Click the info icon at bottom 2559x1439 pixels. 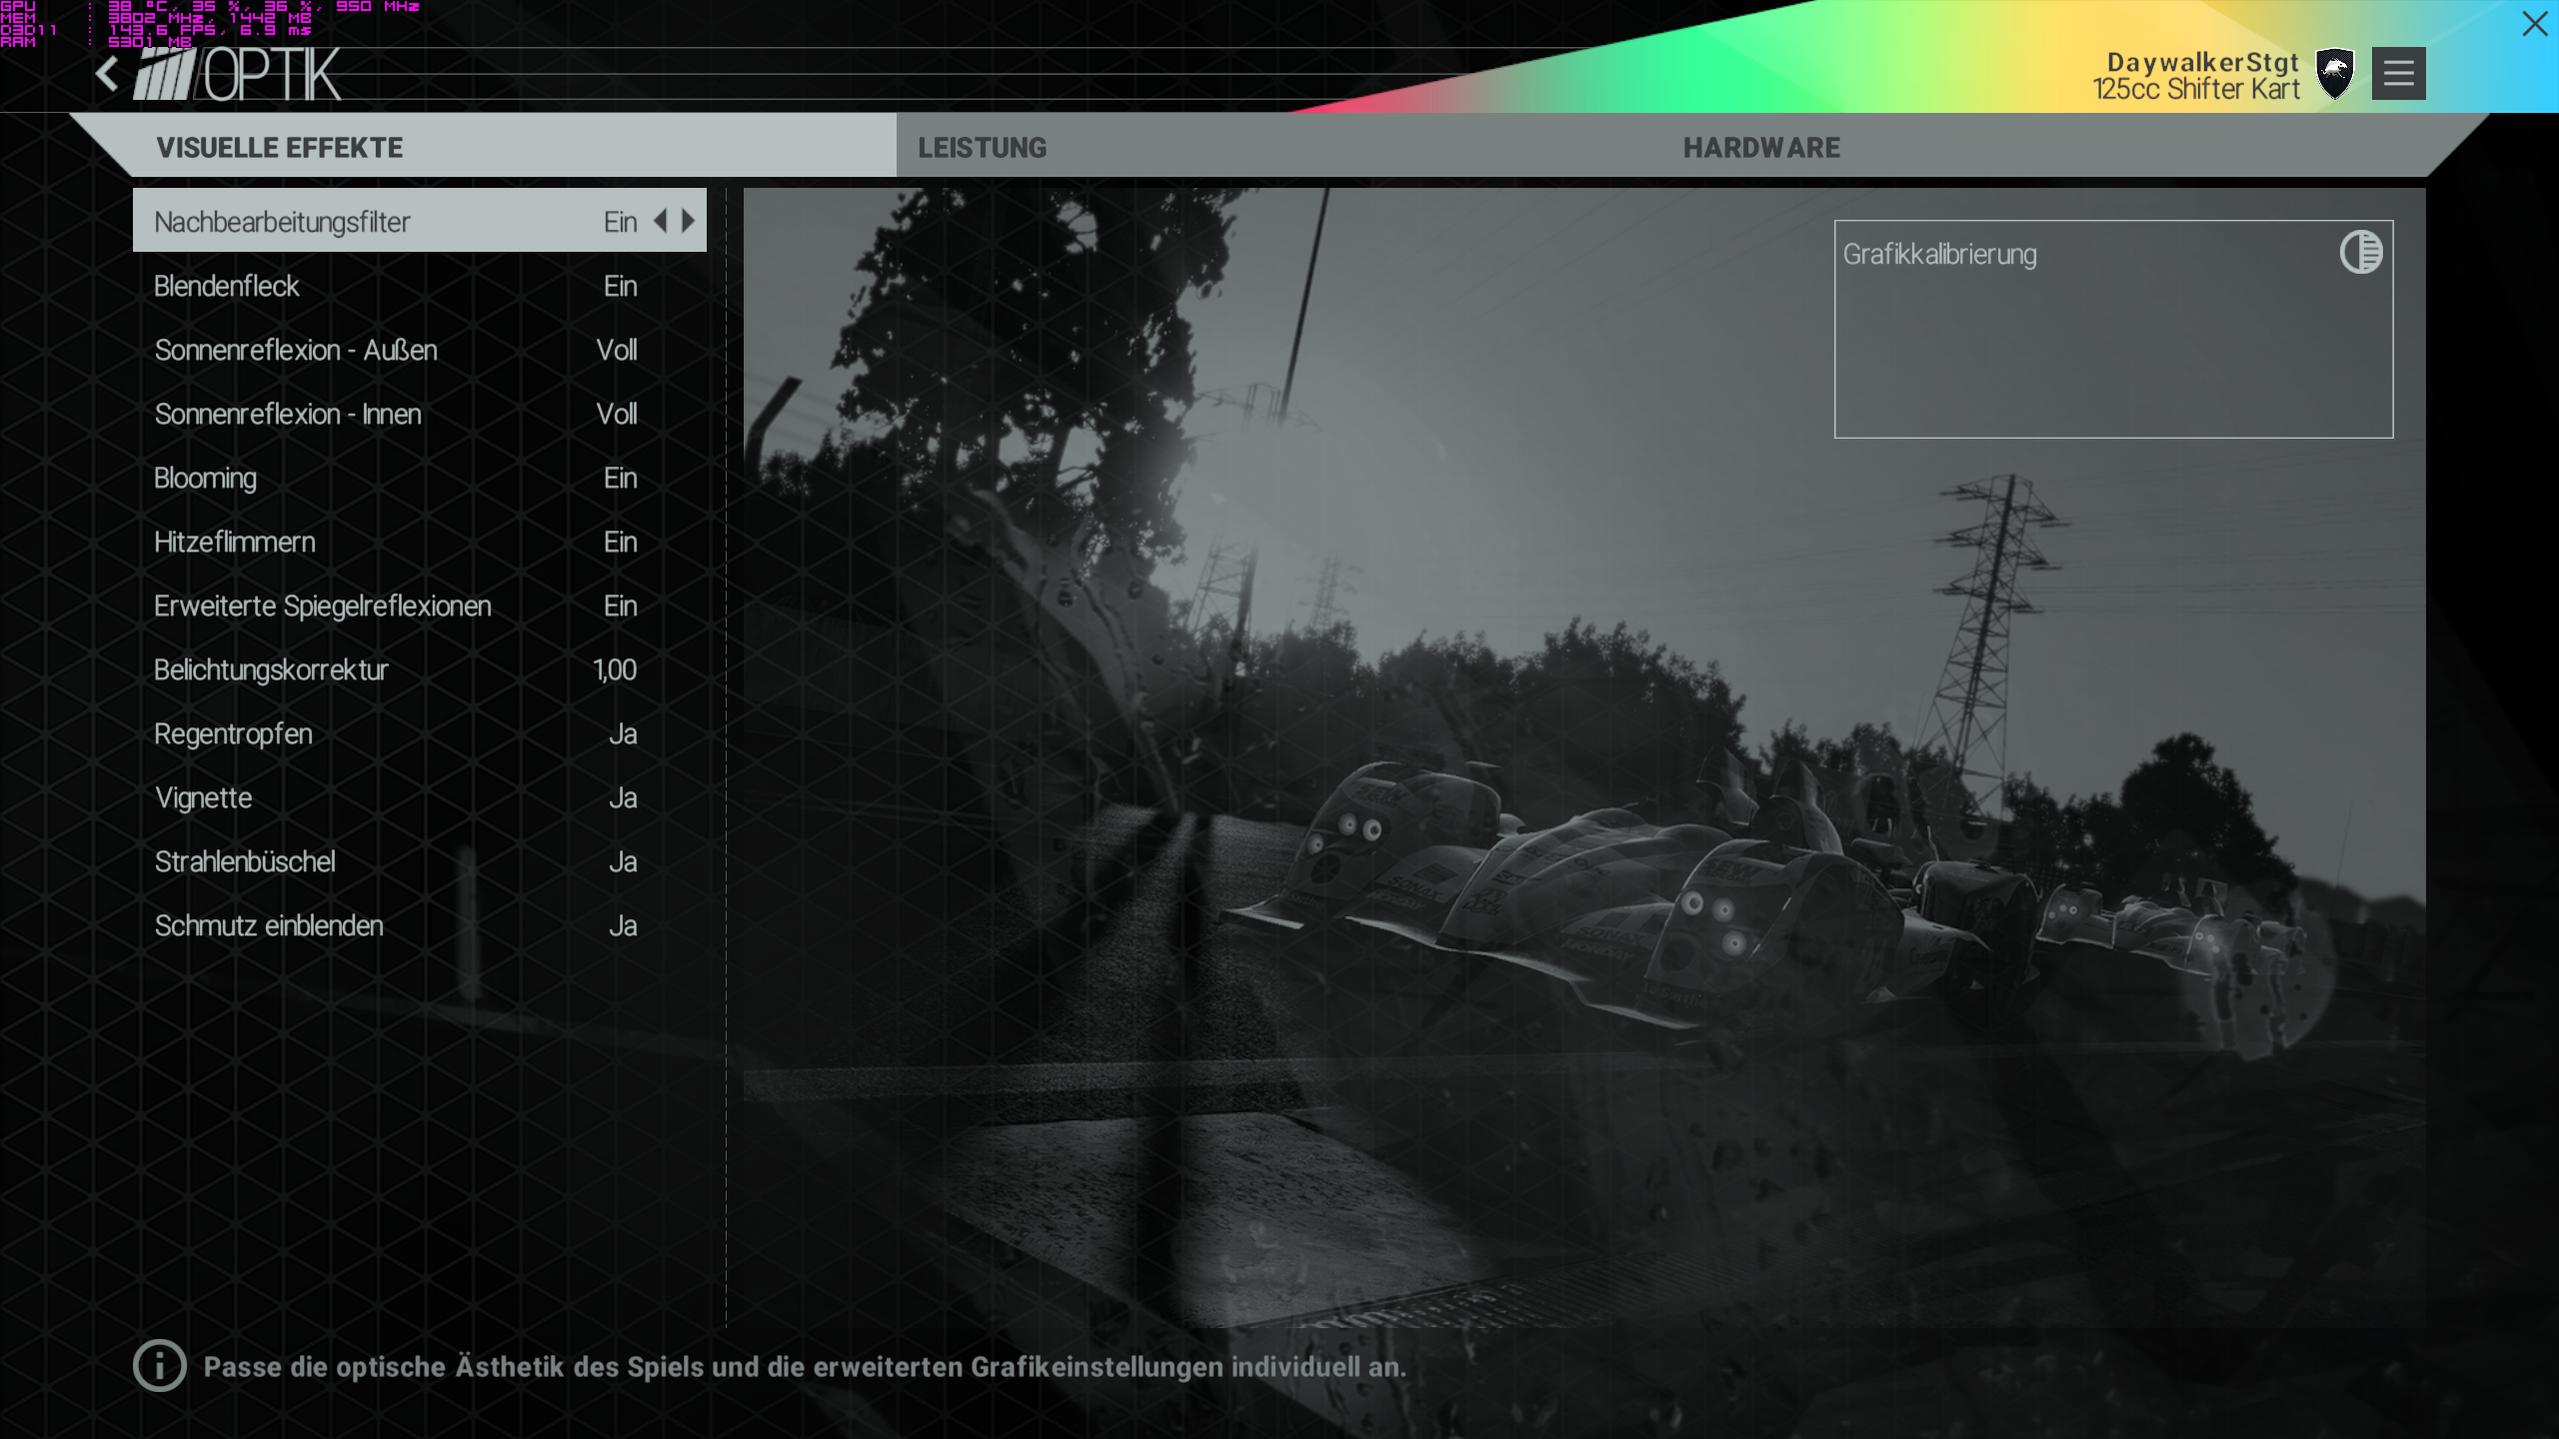pos(160,1365)
